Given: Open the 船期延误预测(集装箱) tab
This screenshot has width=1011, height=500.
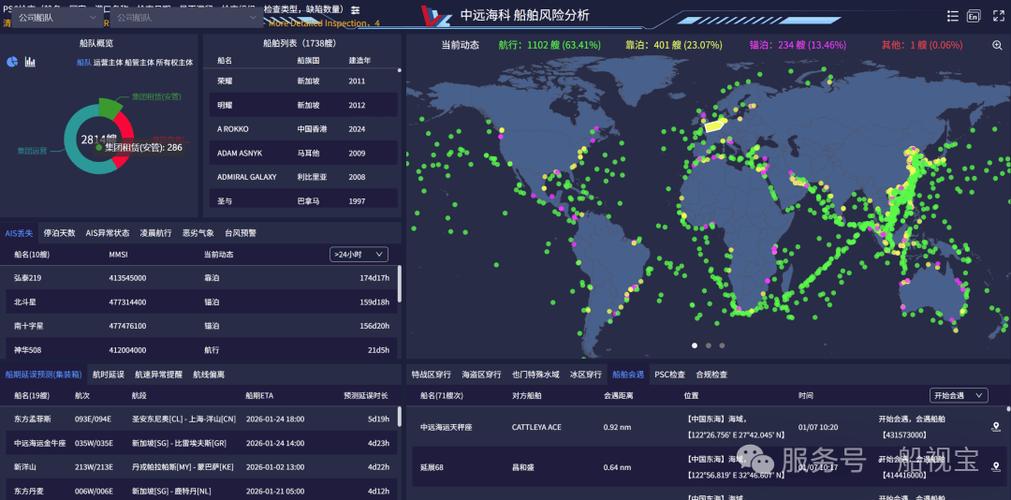Looking at the screenshot, I should [x=43, y=374].
